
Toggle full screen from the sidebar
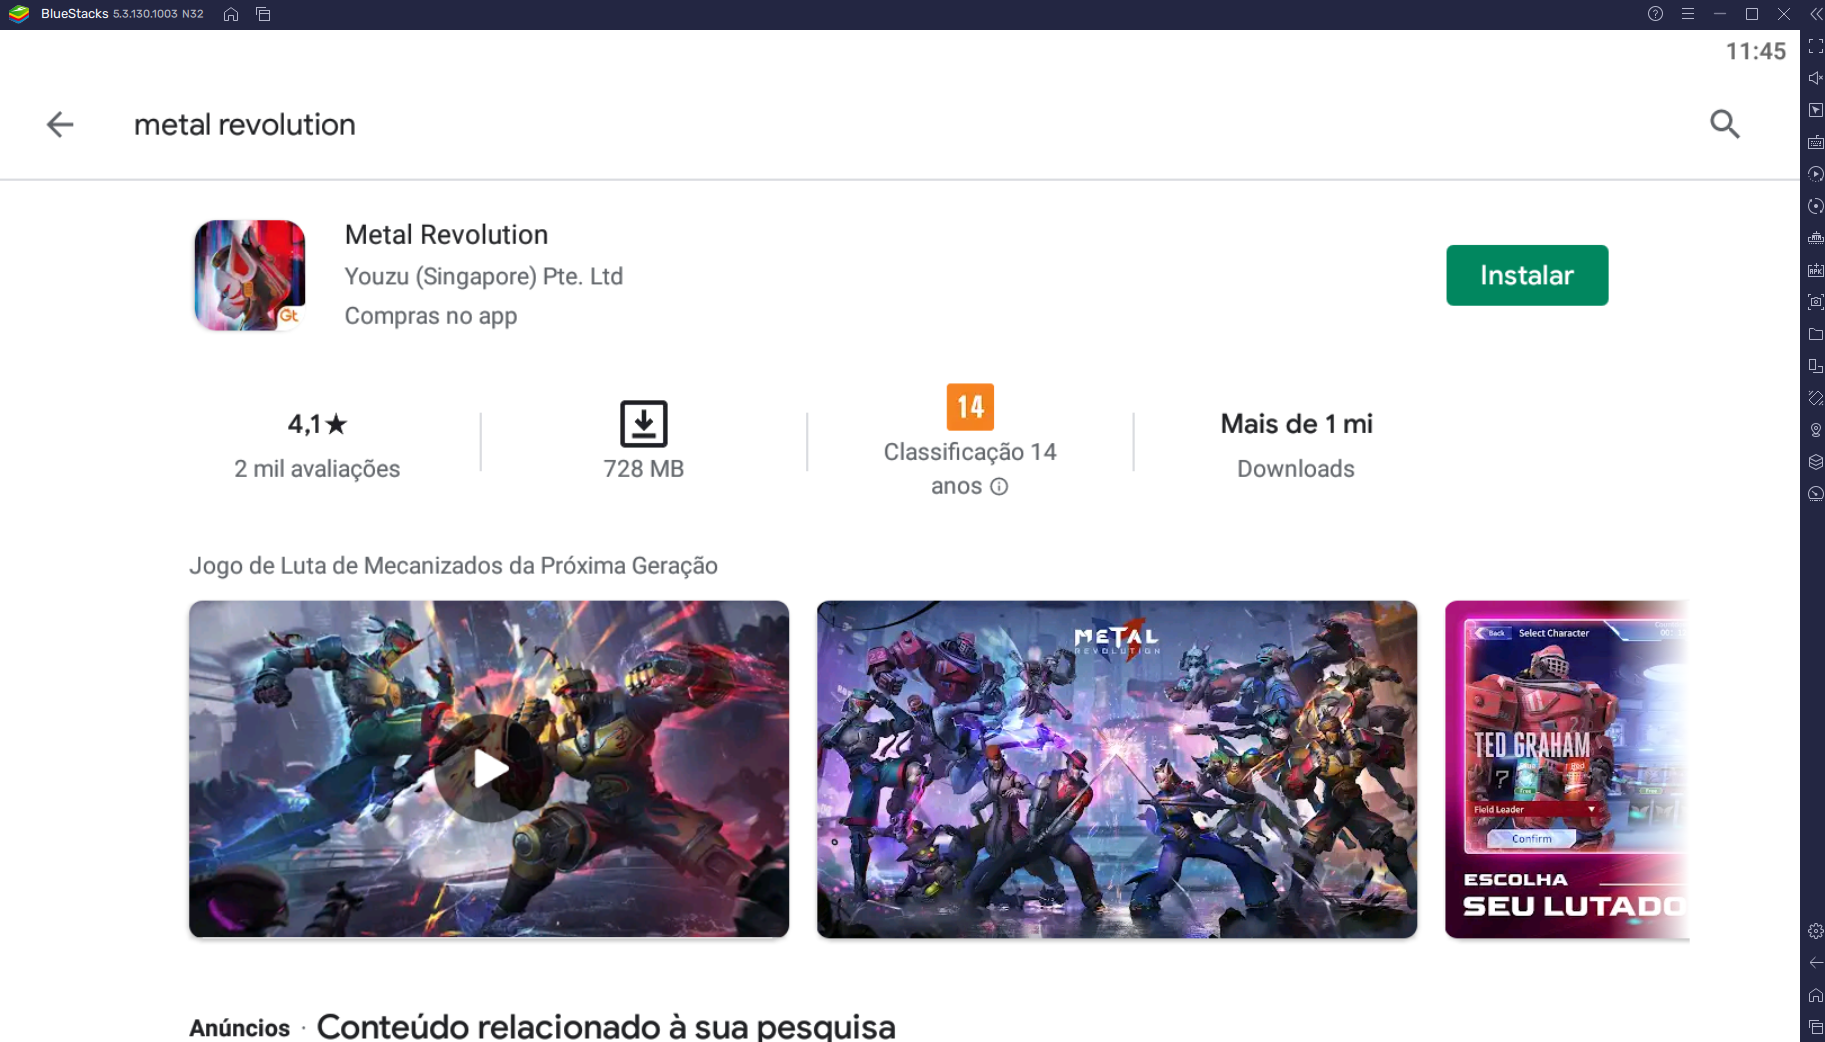point(1815,46)
